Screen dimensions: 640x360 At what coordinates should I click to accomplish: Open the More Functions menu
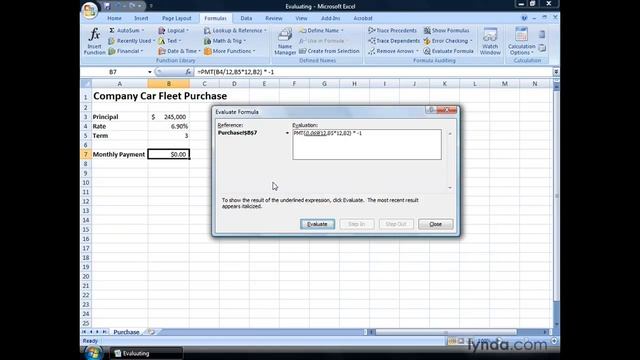pos(229,51)
